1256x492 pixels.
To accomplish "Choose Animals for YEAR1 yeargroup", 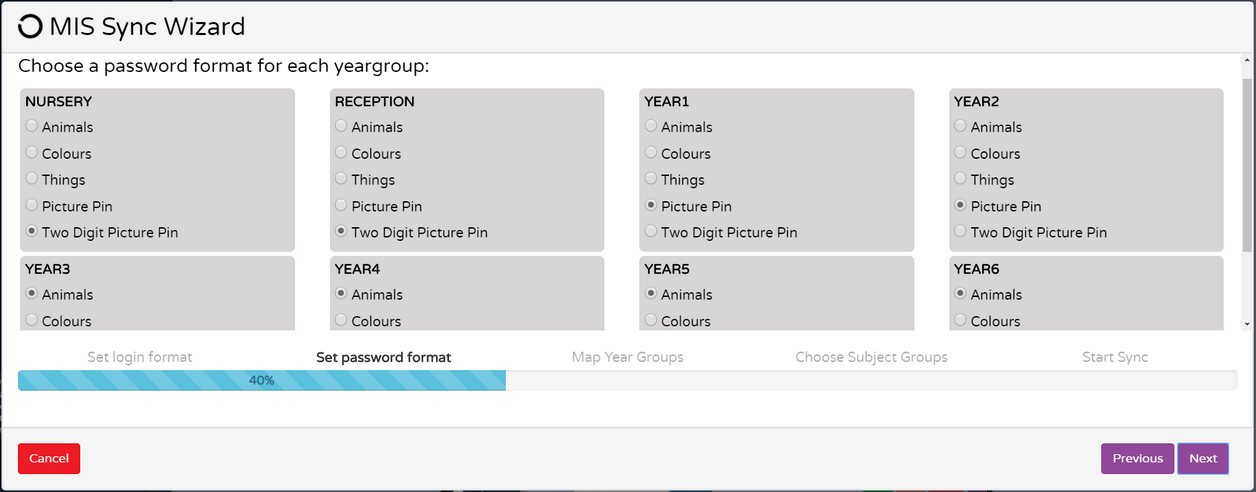I will (x=652, y=127).
